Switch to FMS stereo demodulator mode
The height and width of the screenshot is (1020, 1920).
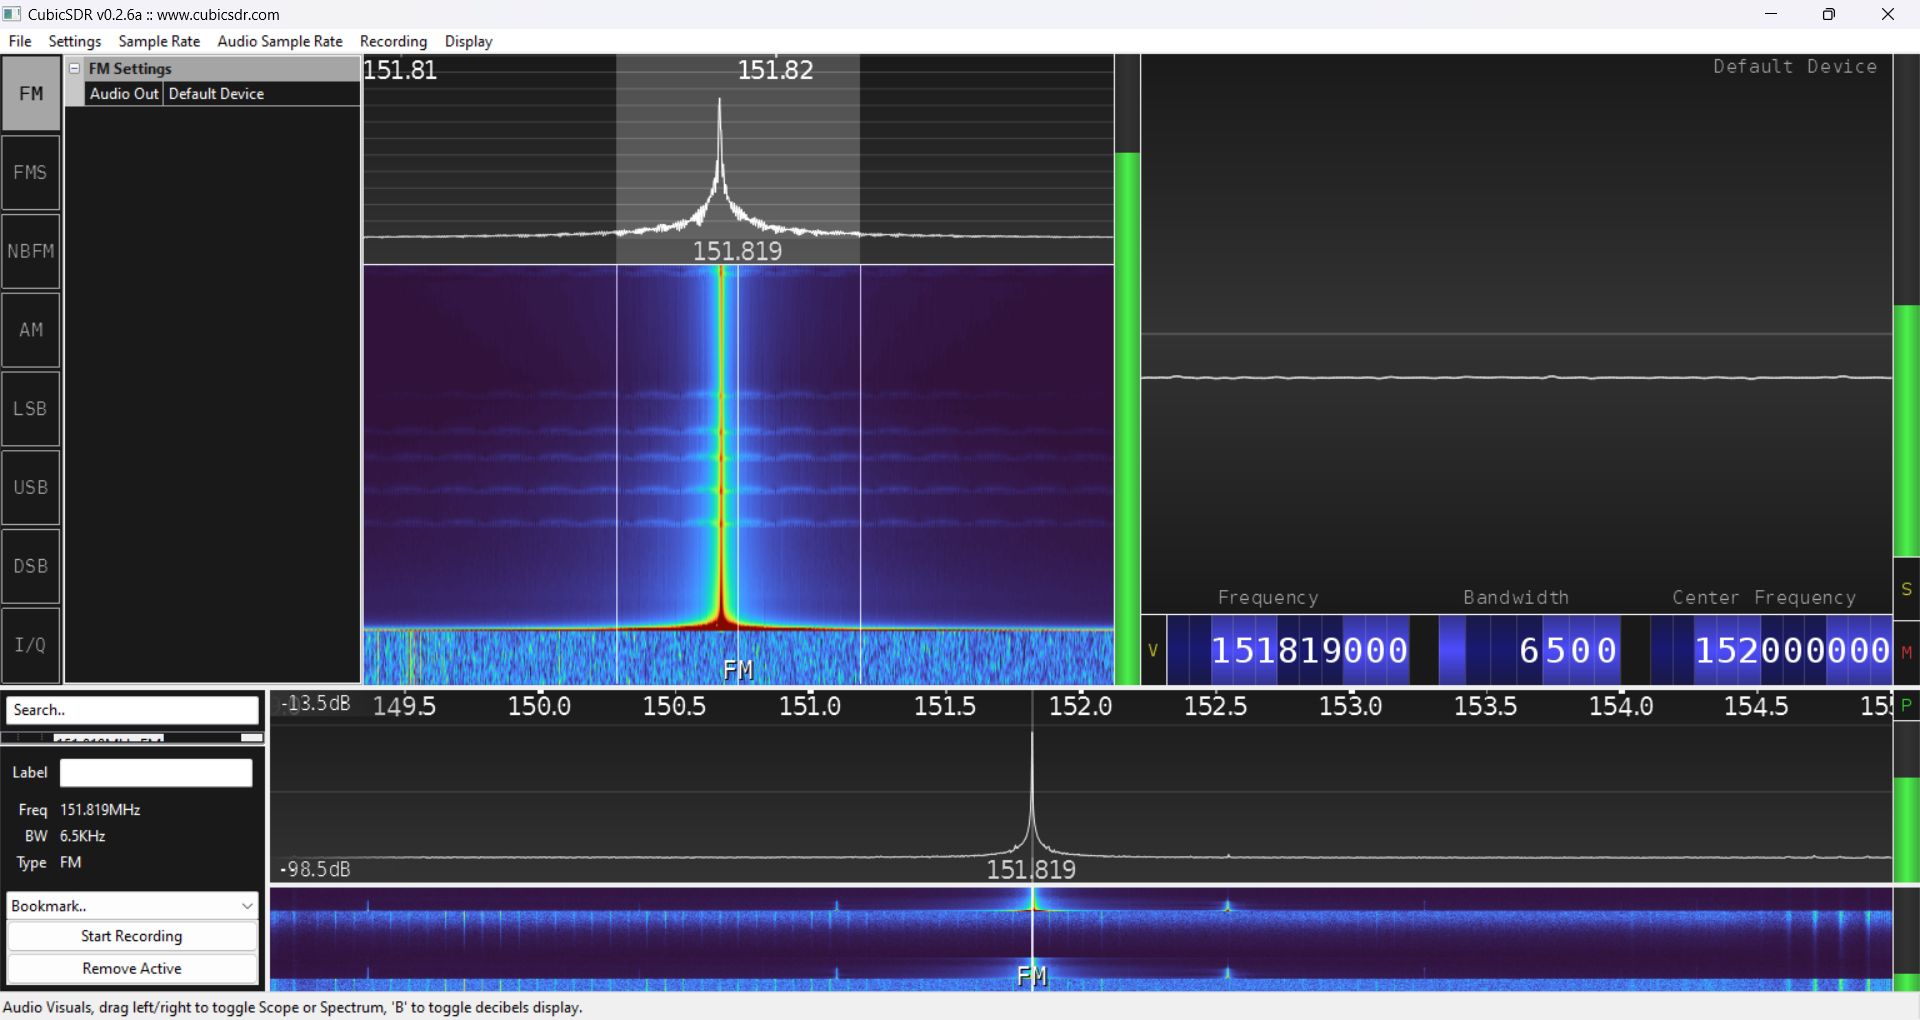click(31, 173)
